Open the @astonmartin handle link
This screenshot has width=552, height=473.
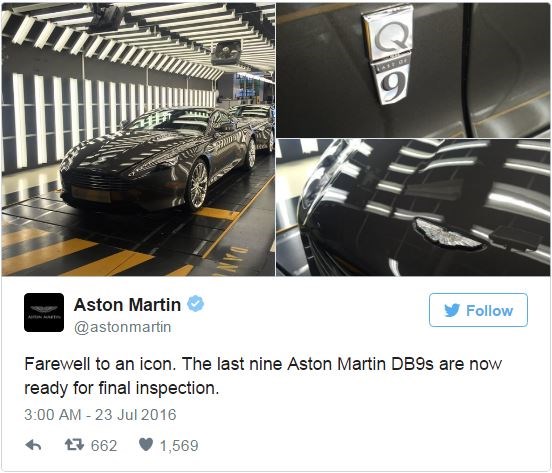click(123, 327)
